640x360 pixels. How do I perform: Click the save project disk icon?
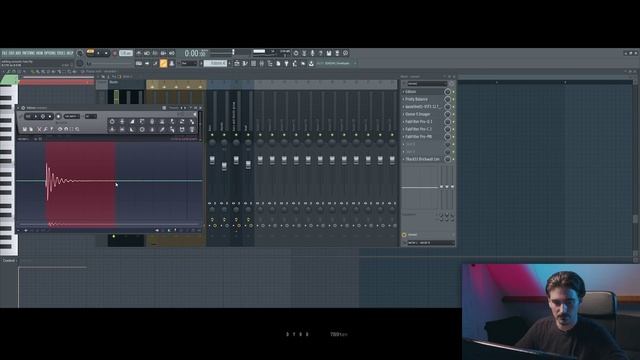coord(329,53)
